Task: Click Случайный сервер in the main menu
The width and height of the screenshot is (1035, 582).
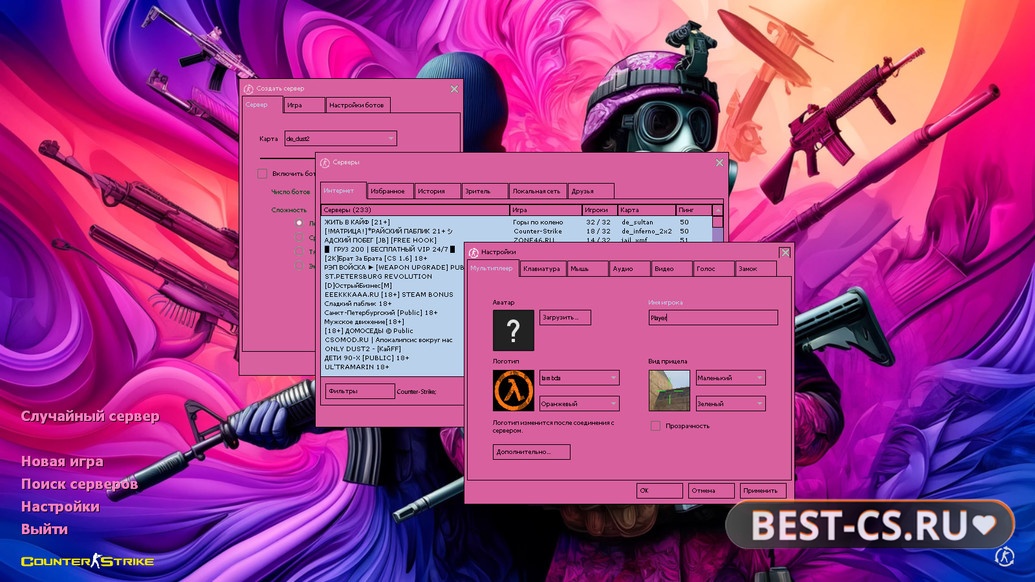Action: point(90,416)
